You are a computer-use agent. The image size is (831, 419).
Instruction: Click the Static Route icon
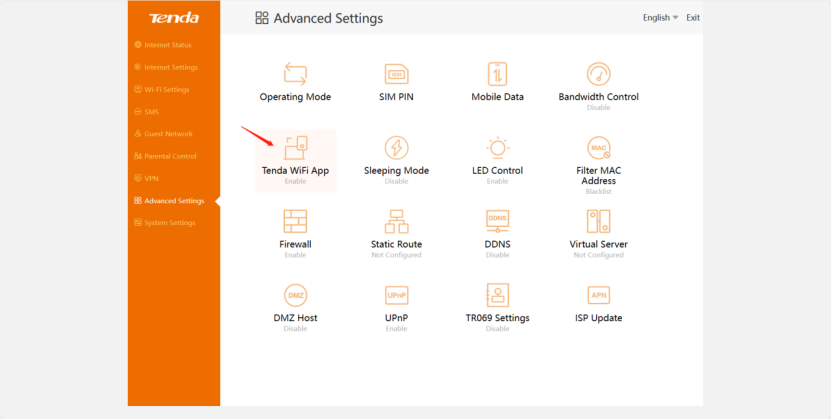point(397,221)
